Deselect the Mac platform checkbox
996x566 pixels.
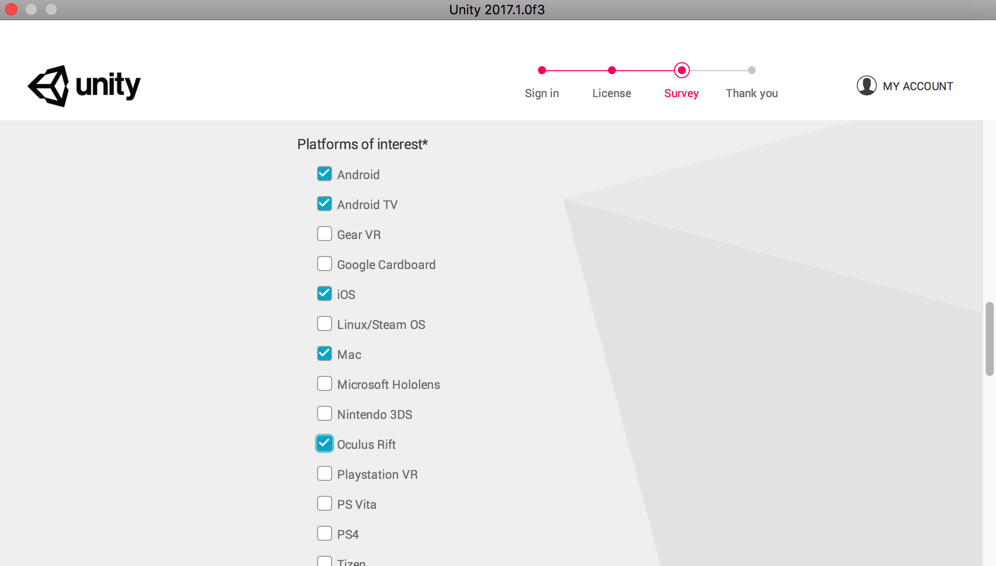pos(324,353)
